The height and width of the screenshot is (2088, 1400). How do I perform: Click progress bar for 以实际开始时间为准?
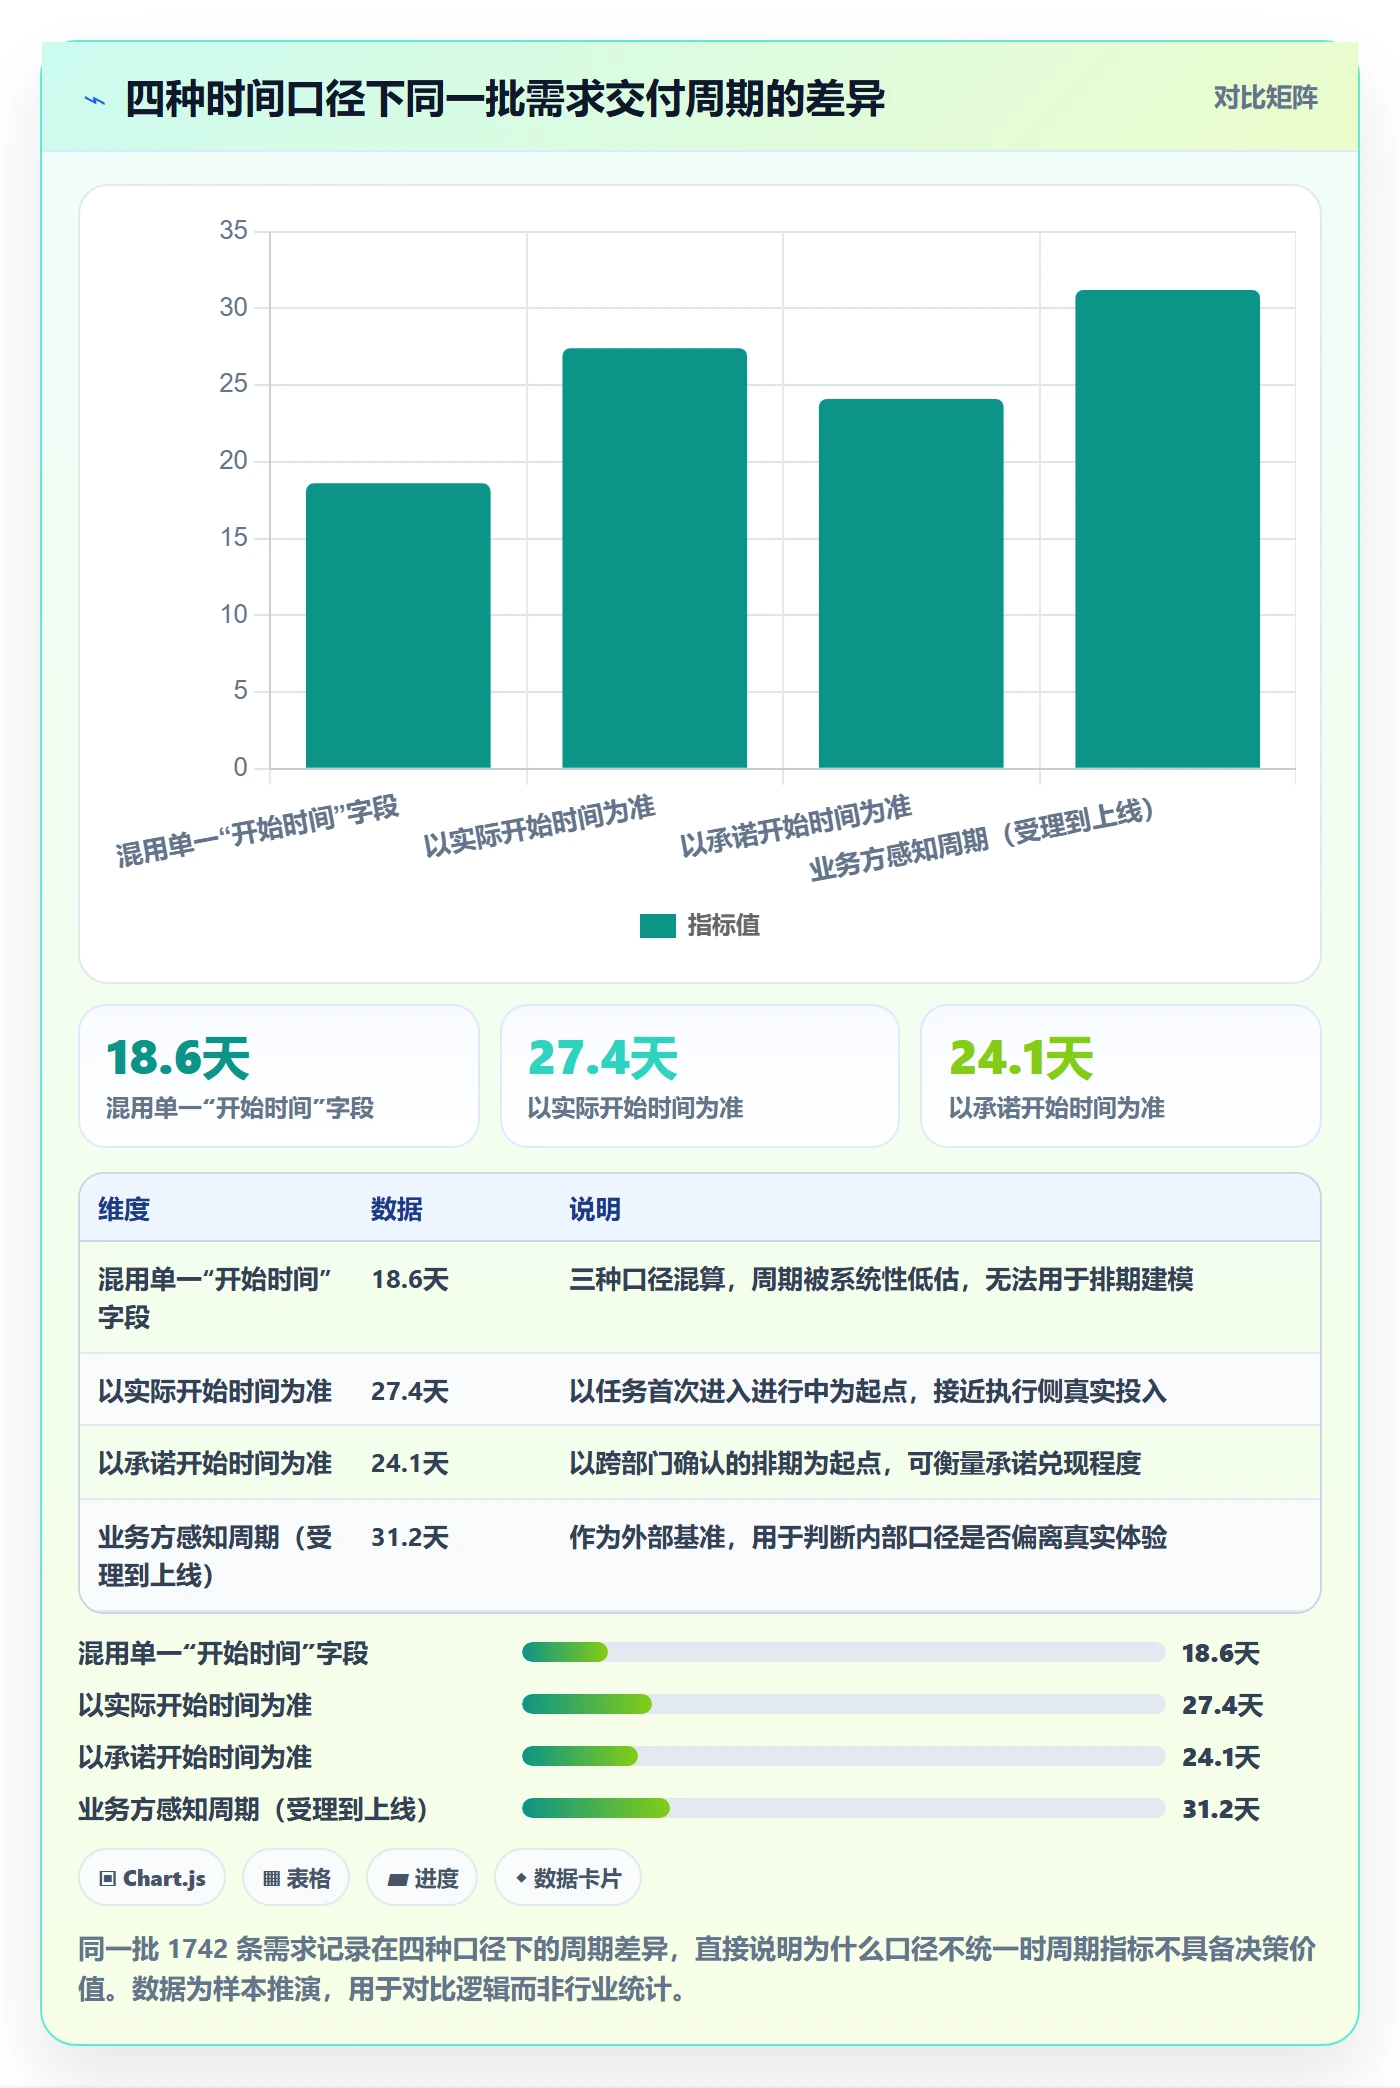(843, 1704)
